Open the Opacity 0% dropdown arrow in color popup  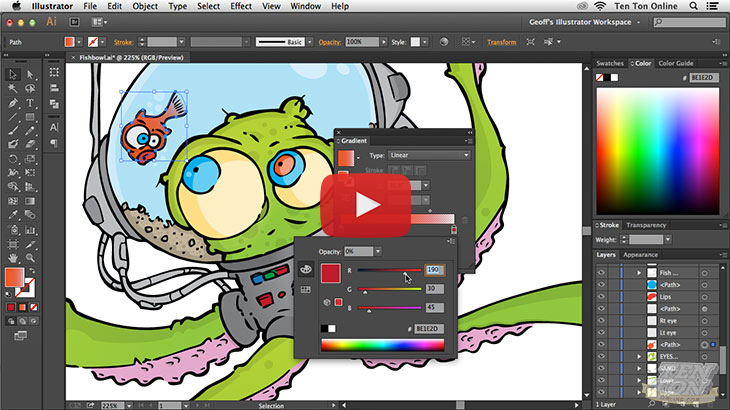tap(378, 251)
